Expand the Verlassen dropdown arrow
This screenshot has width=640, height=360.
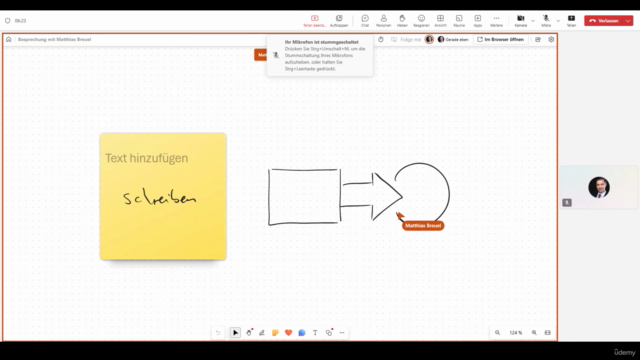(628, 21)
